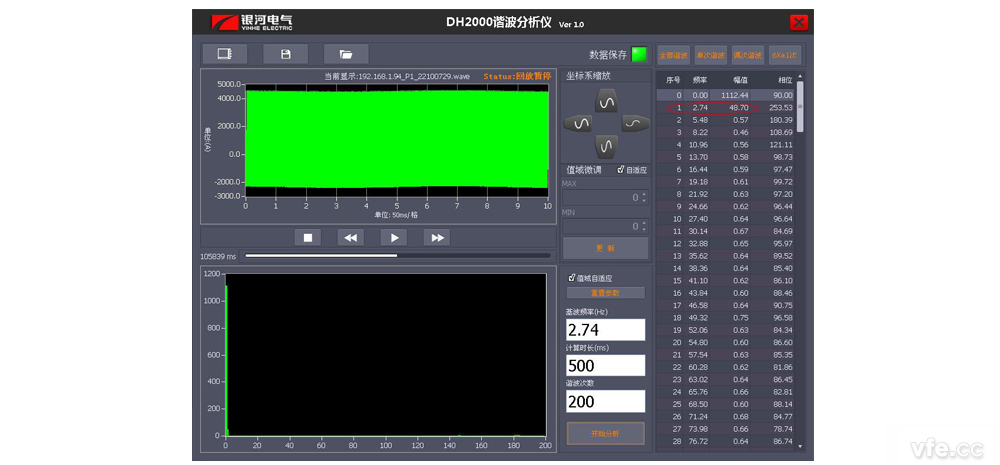Click the open folder icon
The height and width of the screenshot is (465, 1000).
(x=346, y=54)
